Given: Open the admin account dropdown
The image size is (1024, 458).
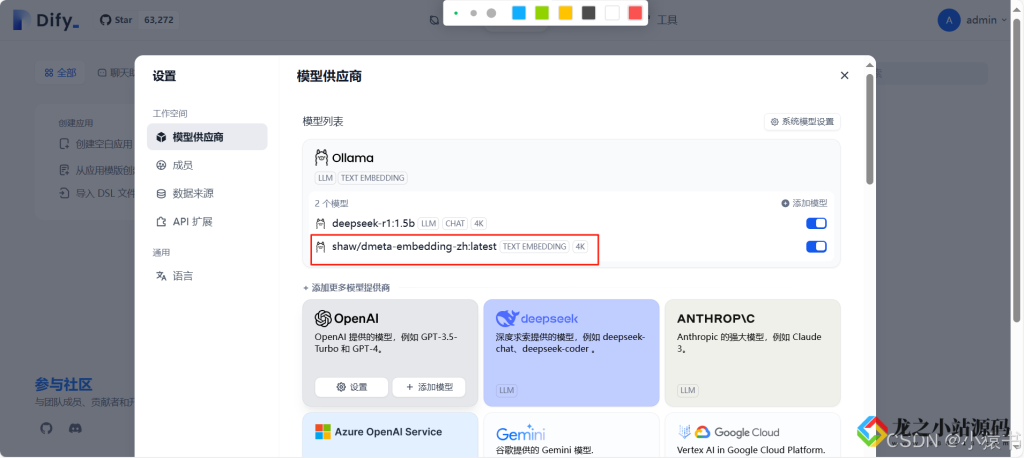Looking at the screenshot, I should 973,20.
